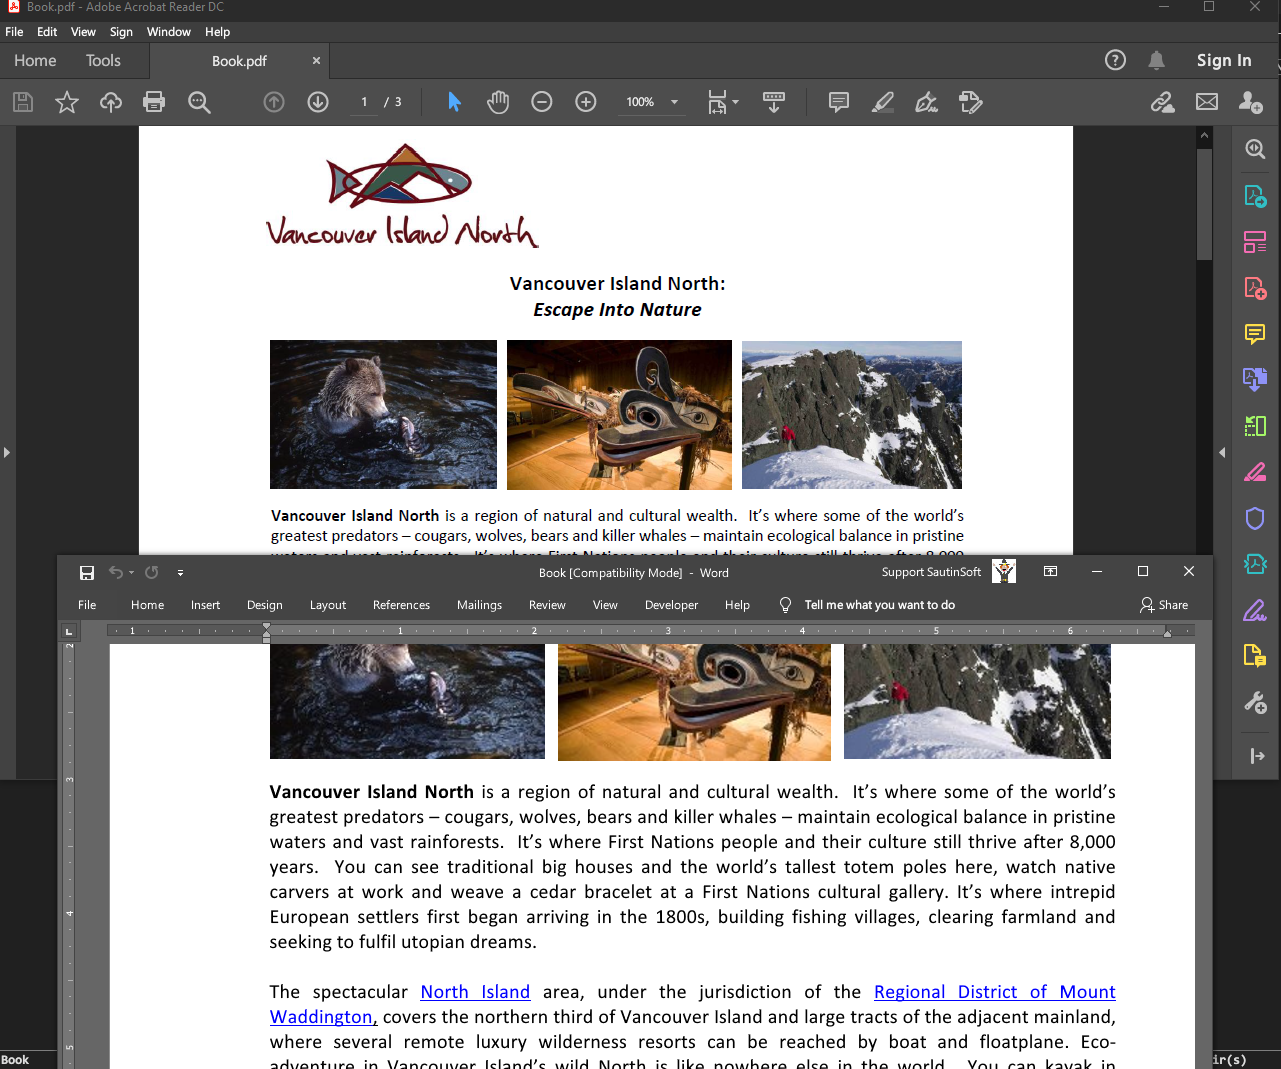
Task: Click the North Island hyperlink
Action: pos(475,992)
